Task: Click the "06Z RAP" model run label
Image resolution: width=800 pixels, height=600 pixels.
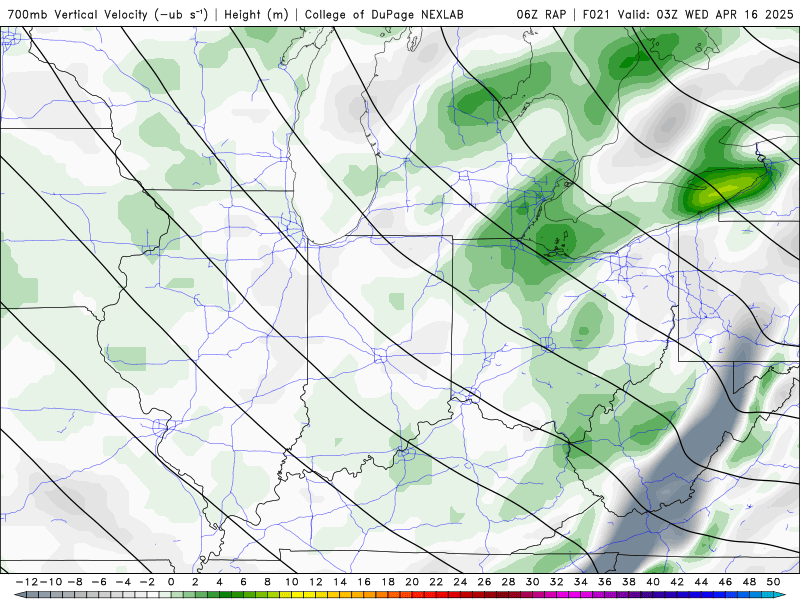Action: (x=541, y=14)
